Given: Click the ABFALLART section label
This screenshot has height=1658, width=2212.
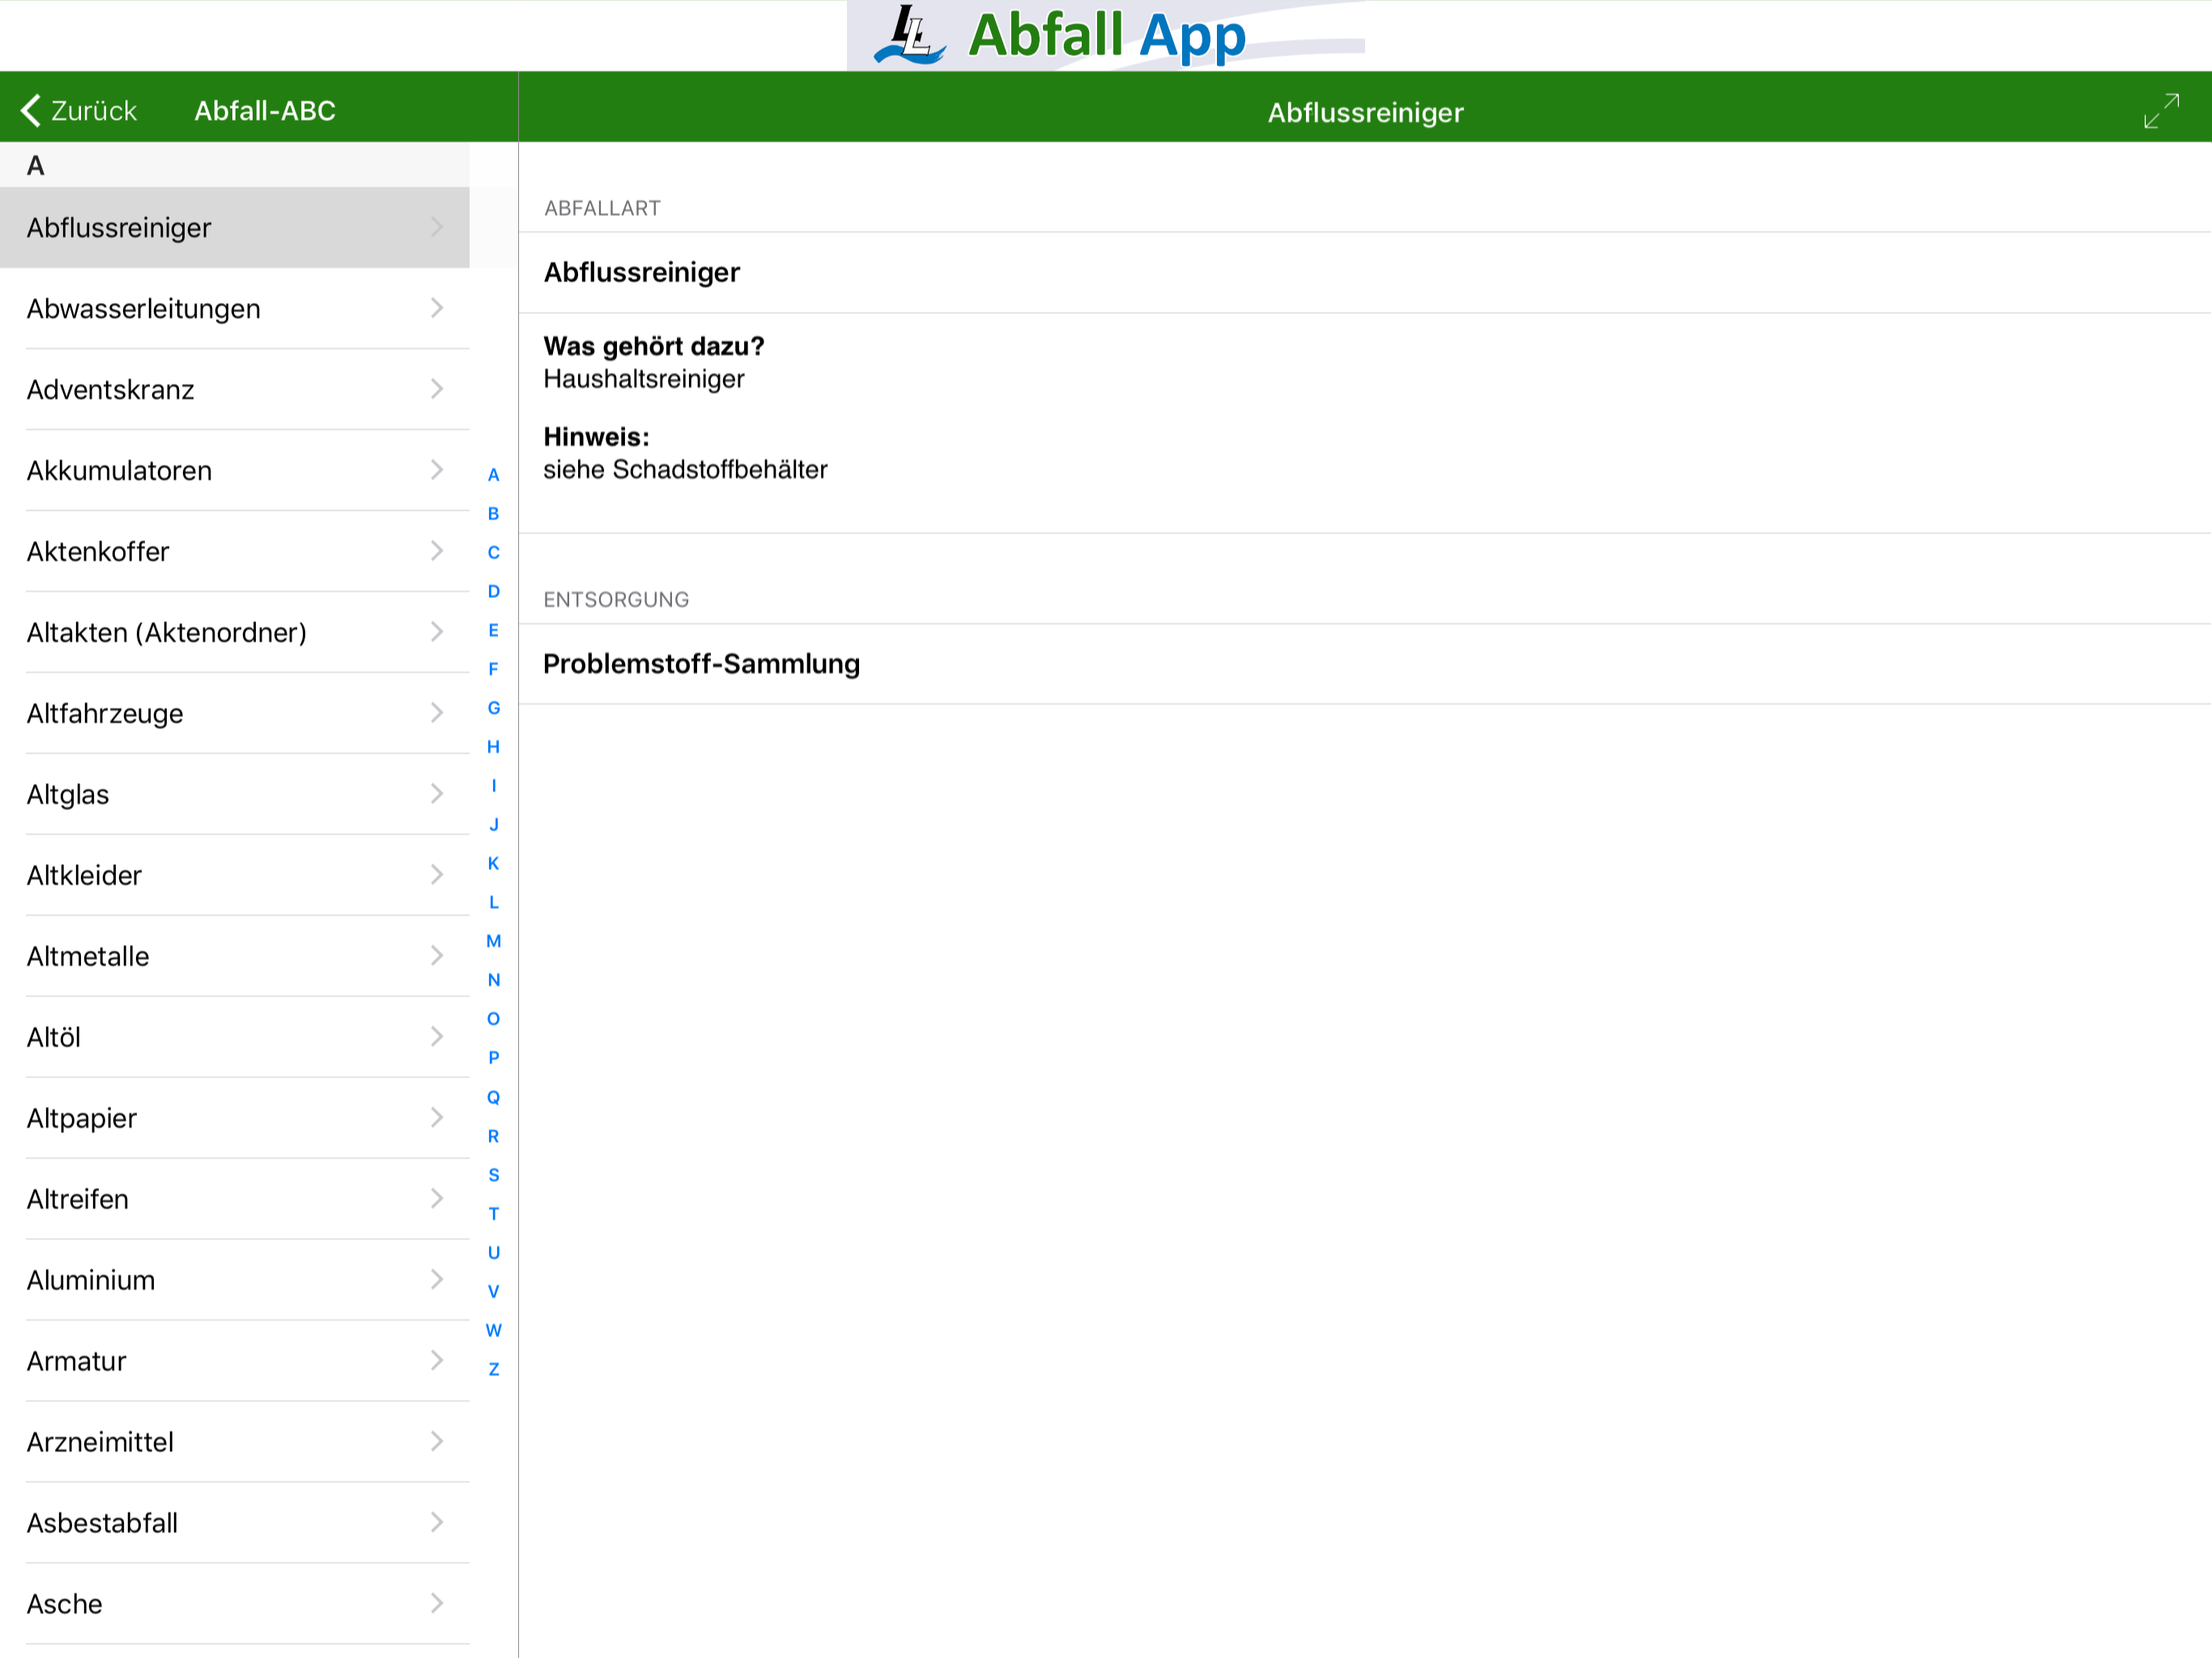Looking at the screenshot, I should pos(602,209).
